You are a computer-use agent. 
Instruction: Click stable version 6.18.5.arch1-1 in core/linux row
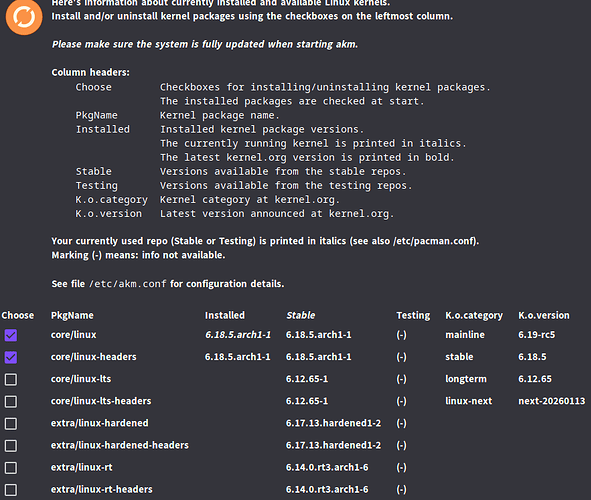318,335
